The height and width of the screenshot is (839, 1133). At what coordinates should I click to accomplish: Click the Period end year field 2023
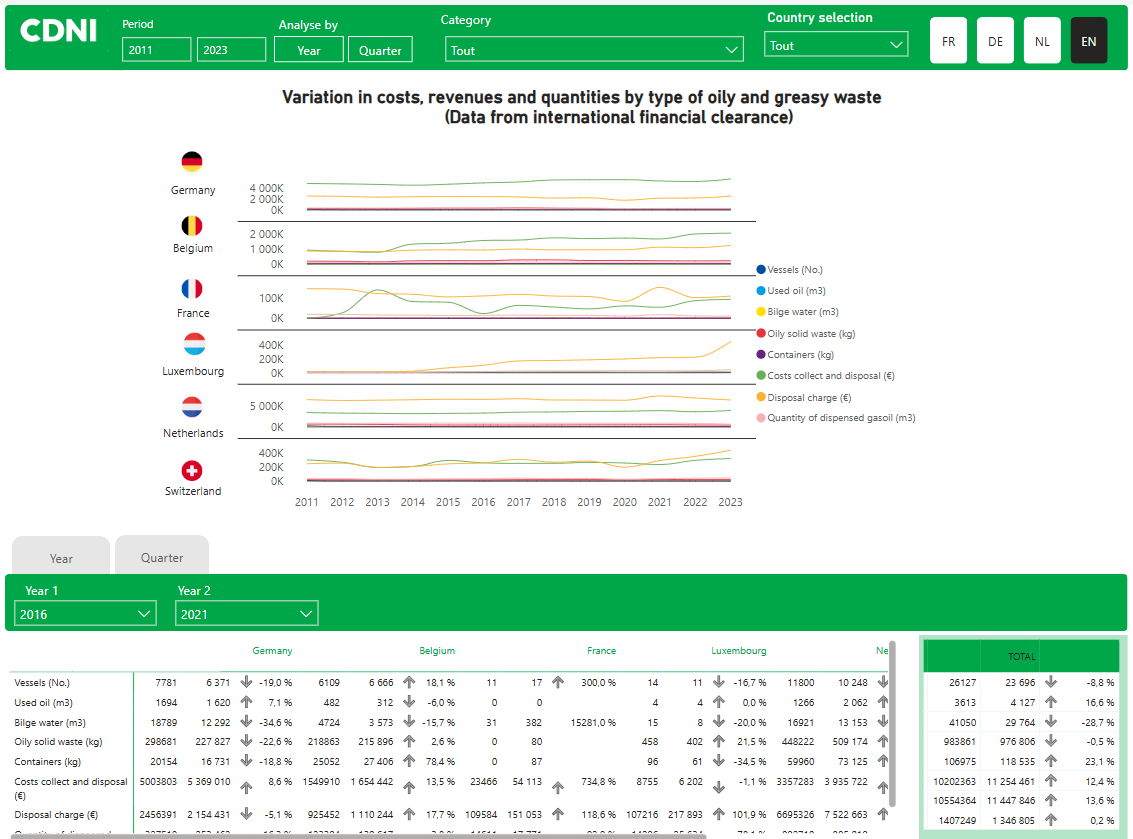(231, 50)
